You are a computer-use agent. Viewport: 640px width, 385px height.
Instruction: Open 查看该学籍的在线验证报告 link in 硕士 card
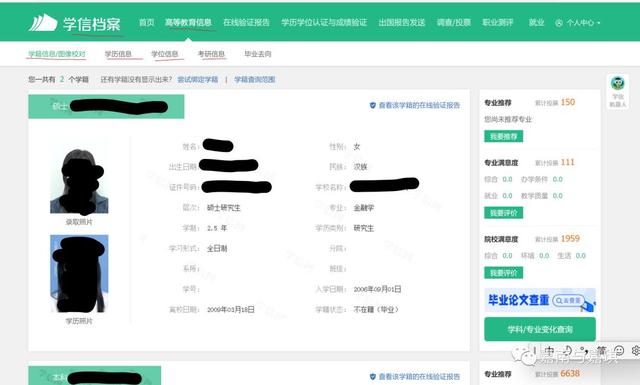pyautogui.click(x=415, y=105)
